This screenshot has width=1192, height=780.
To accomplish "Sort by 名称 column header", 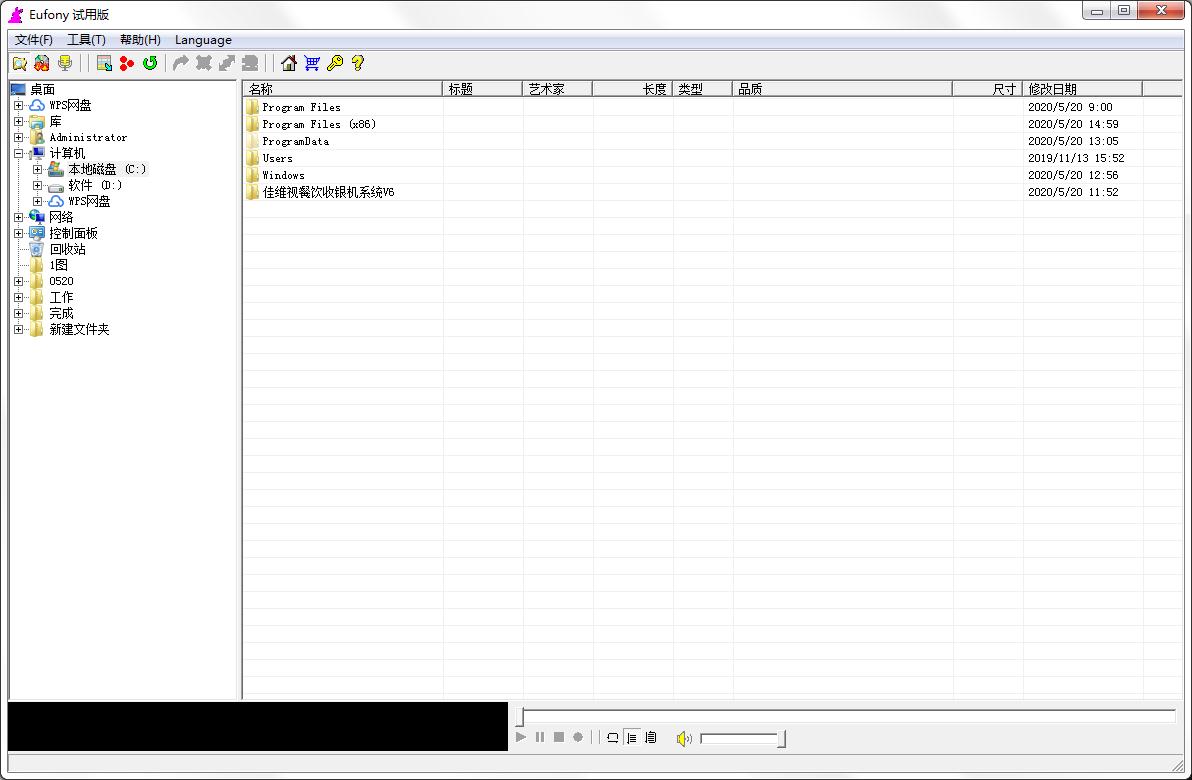I will point(342,89).
